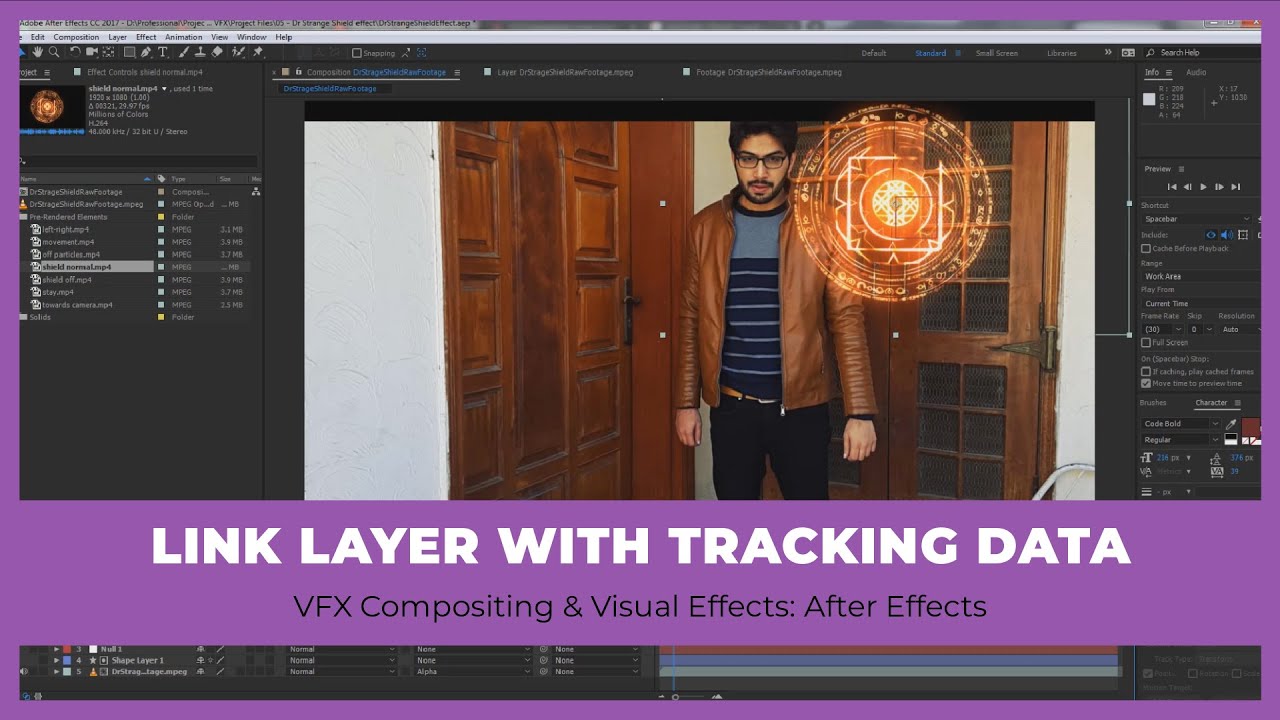Select the Zoom magnifier tool
Image resolution: width=1280 pixels, height=720 pixels.
coord(54,52)
